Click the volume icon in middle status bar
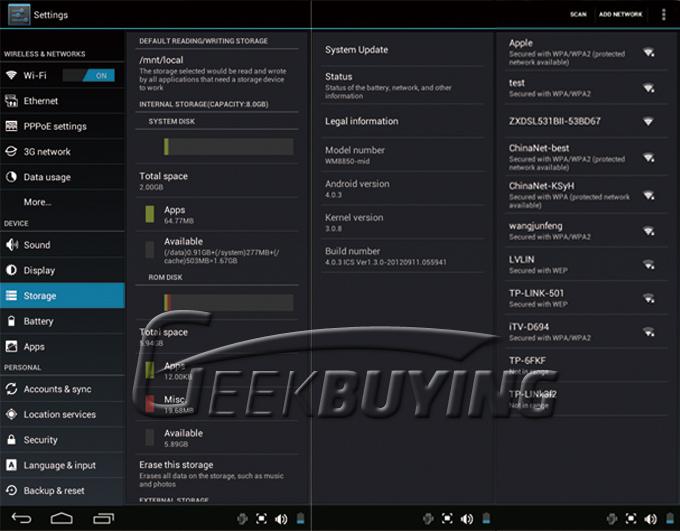 [467, 519]
